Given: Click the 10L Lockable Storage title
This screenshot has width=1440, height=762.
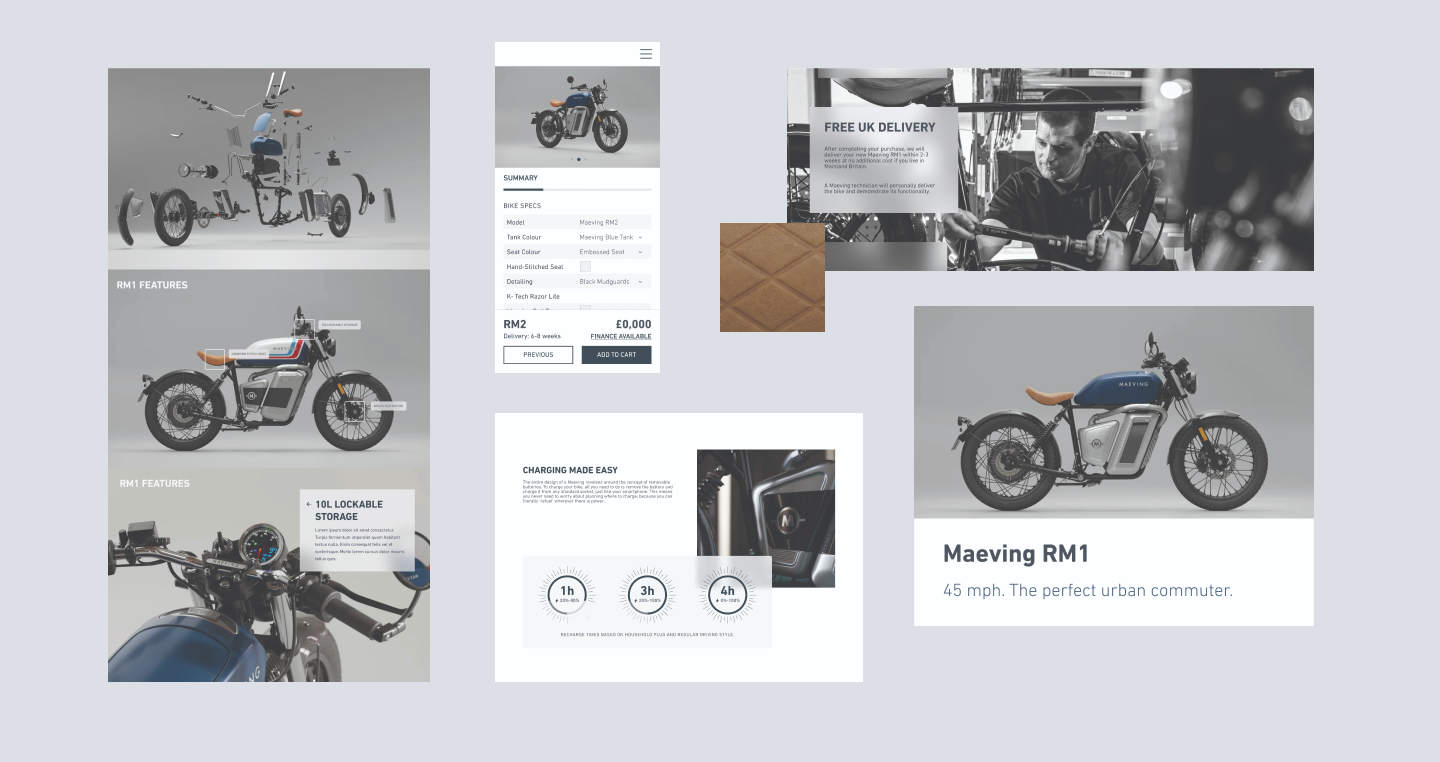Looking at the screenshot, I should click(349, 511).
